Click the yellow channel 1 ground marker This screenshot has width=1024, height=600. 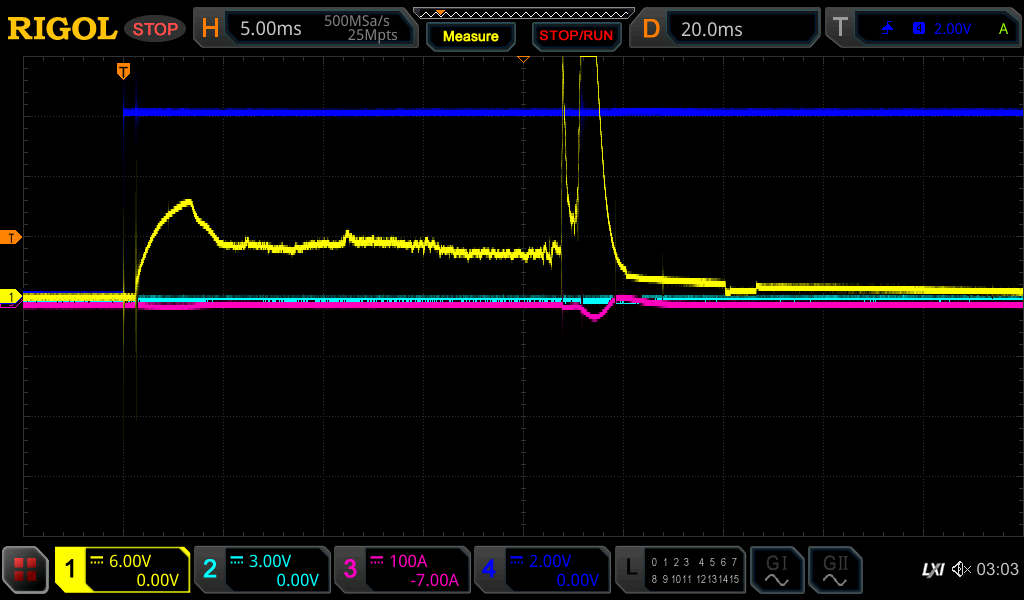tap(12, 297)
